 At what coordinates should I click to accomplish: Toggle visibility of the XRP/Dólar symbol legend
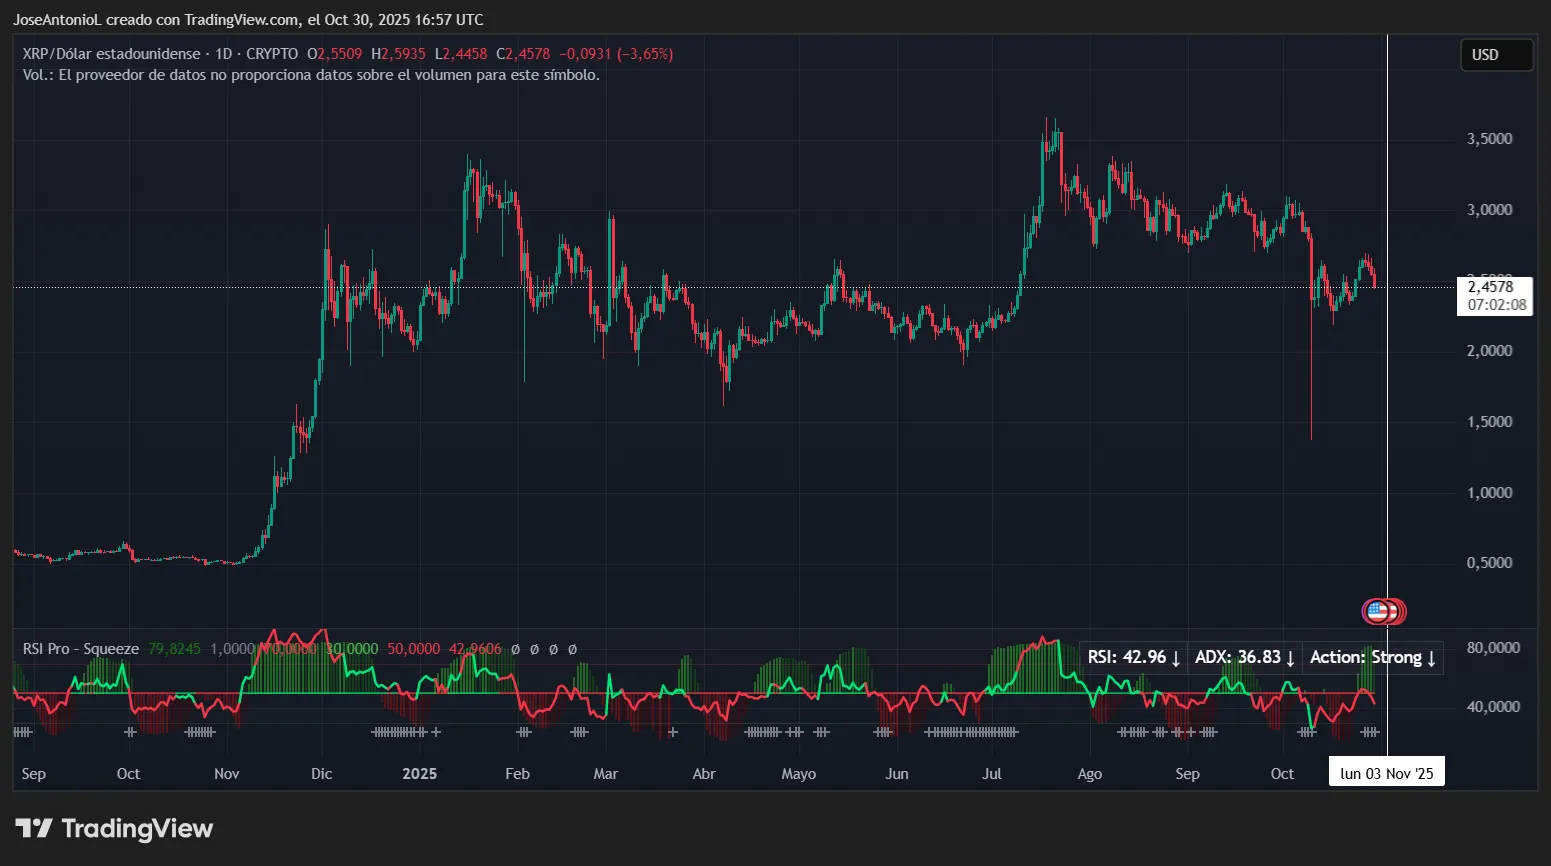point(110,54)
